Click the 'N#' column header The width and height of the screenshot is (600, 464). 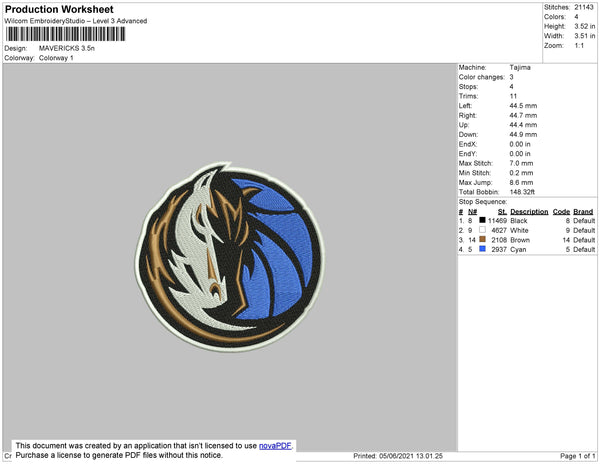(x=473, y=212)
